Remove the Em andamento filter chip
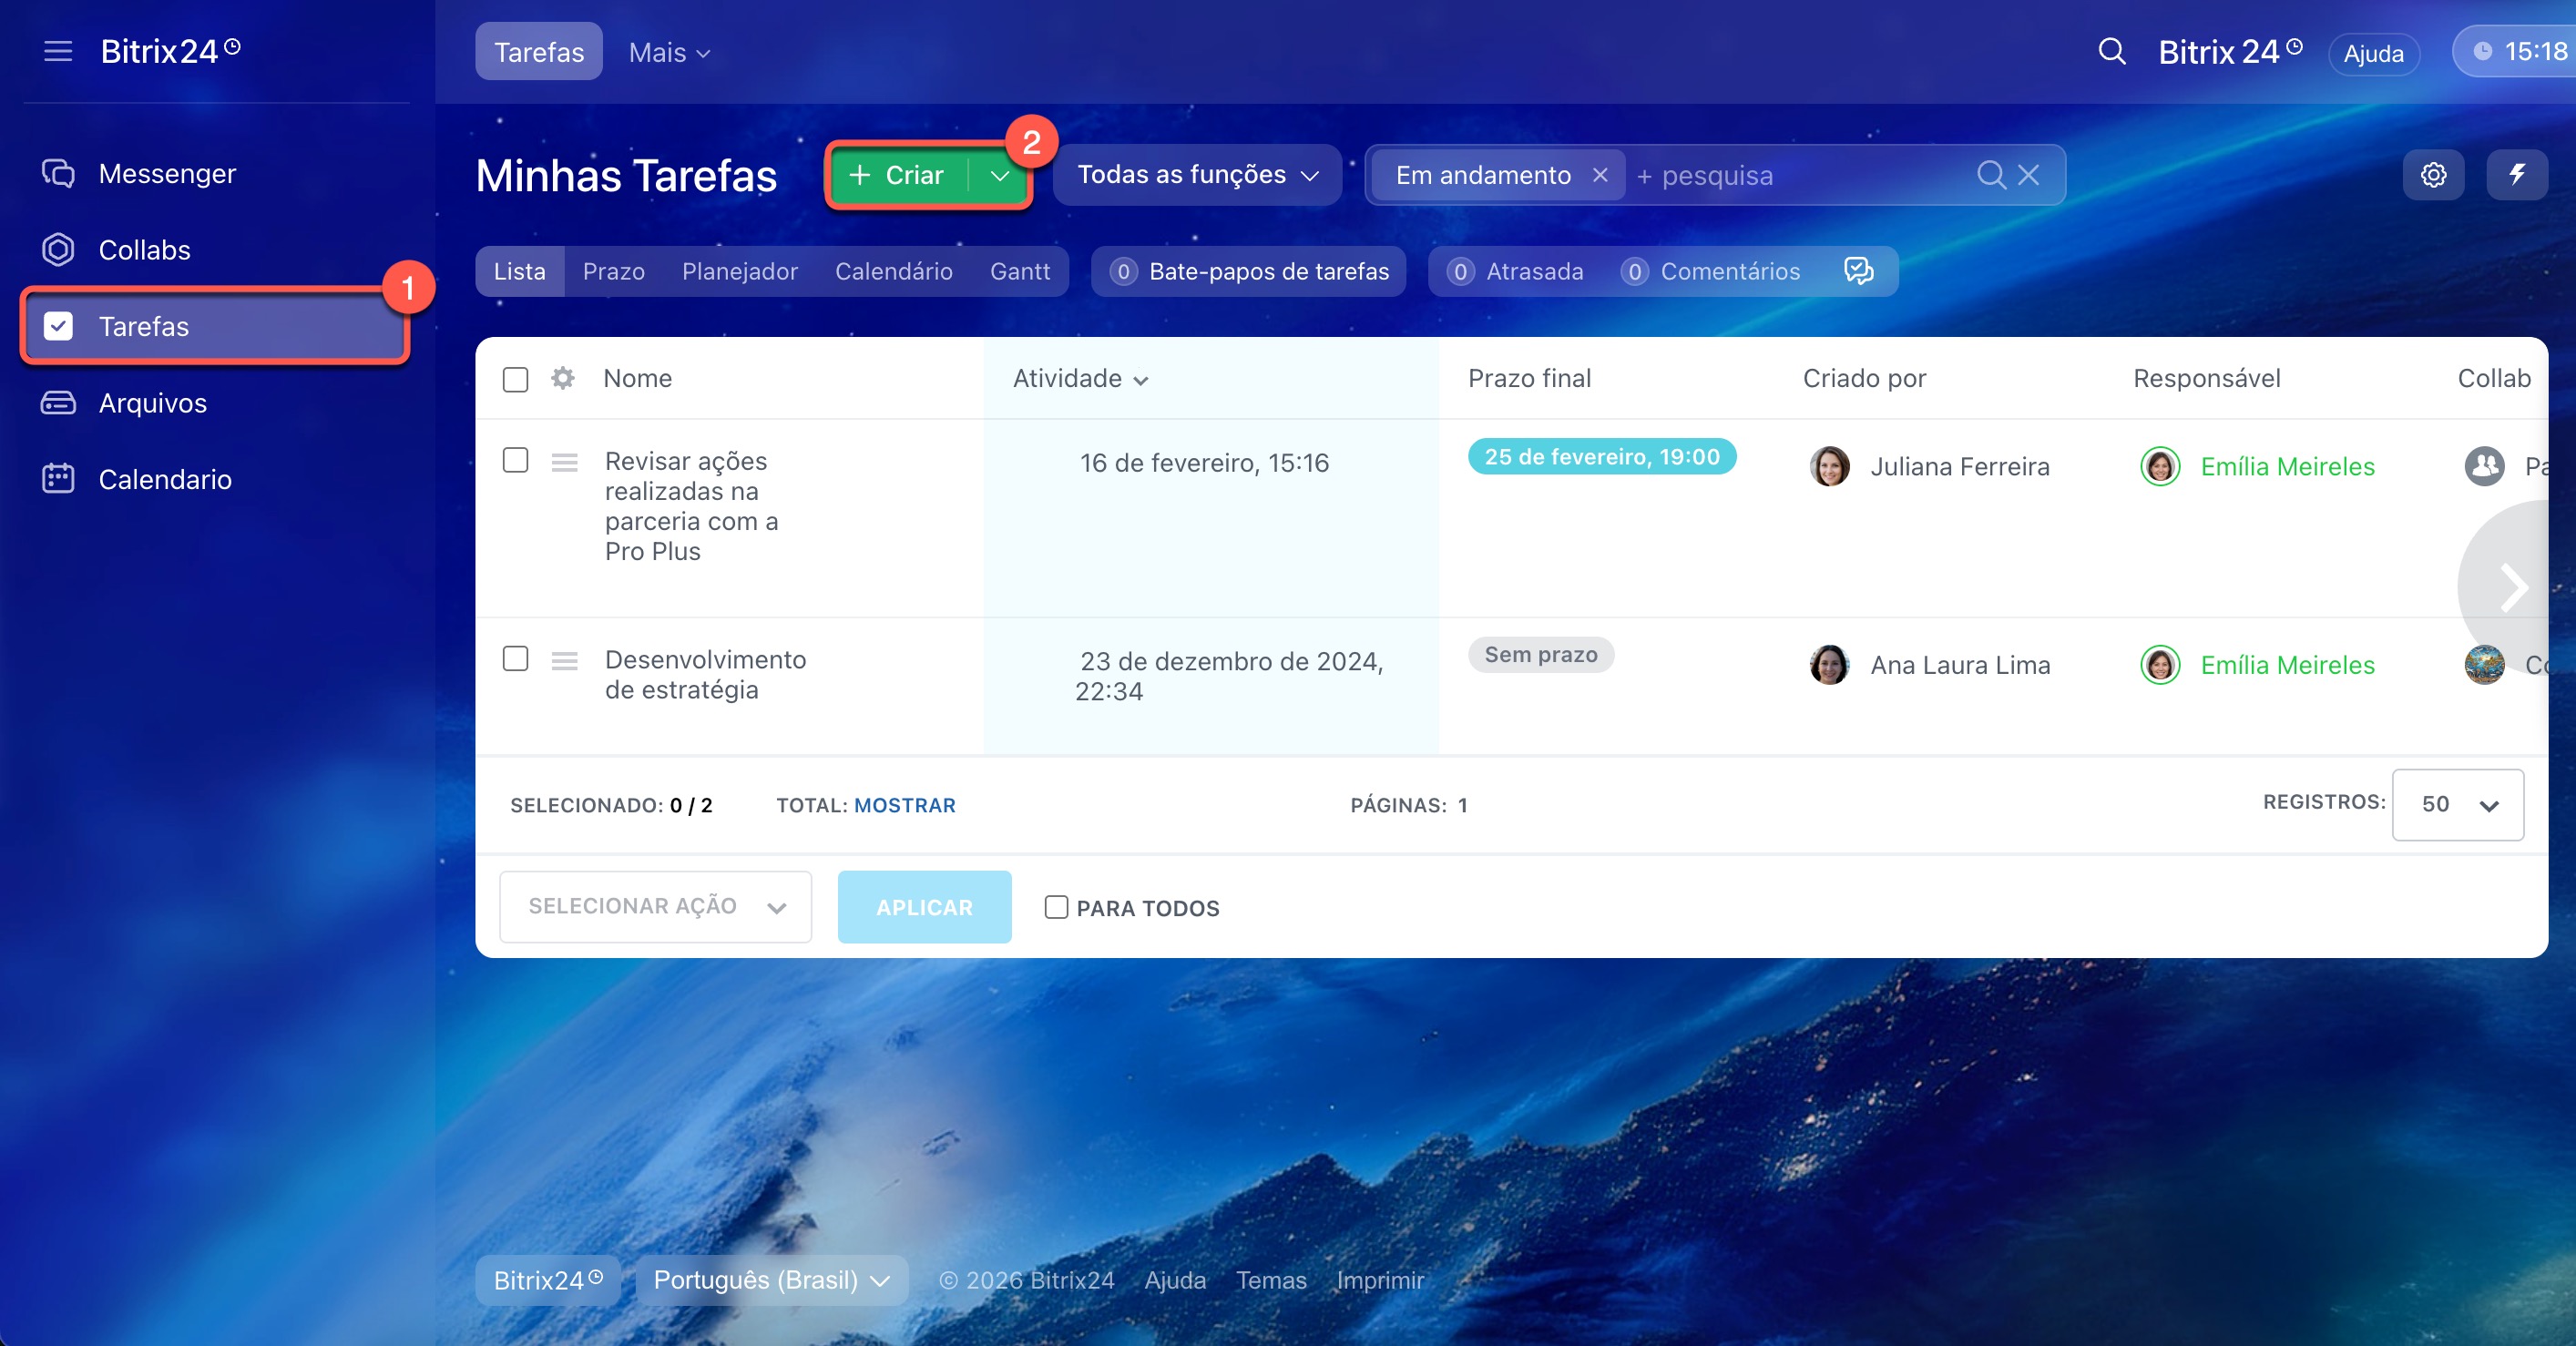Viewport: 2576px width, 1346px height. (1600, 175)
